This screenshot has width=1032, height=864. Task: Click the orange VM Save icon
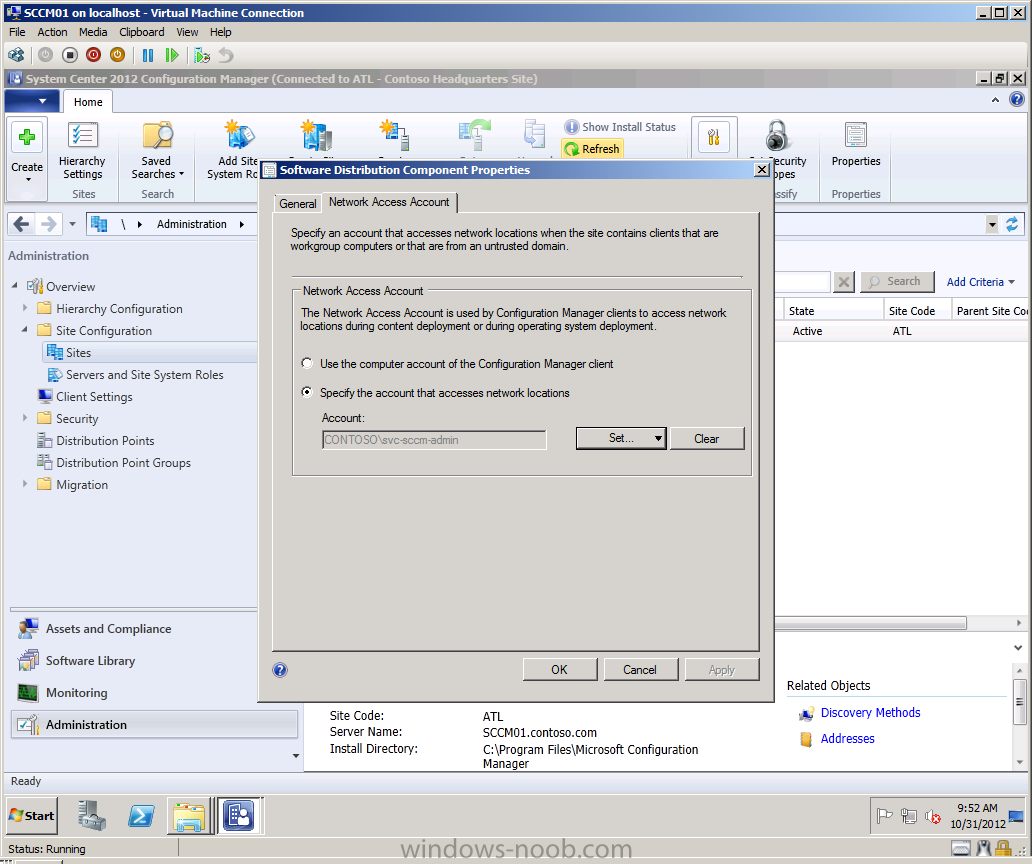[117, 55]
